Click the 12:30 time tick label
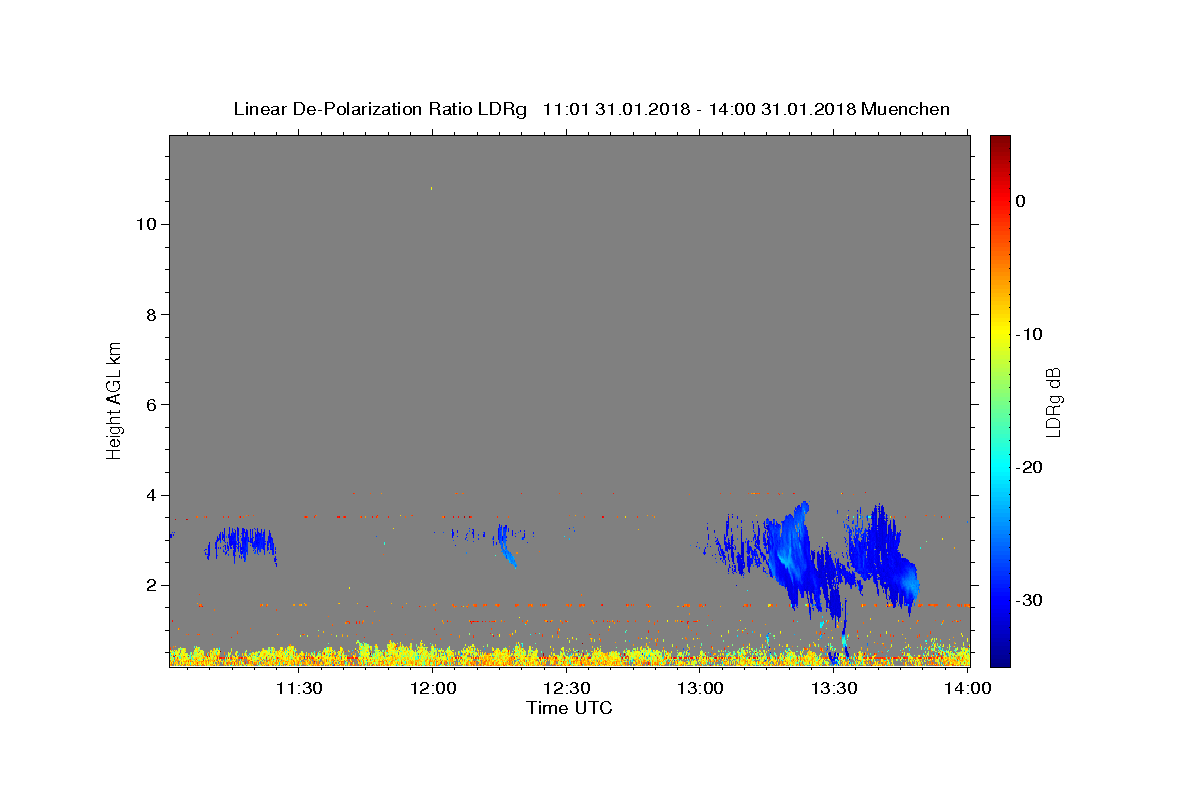 [566, 688]
